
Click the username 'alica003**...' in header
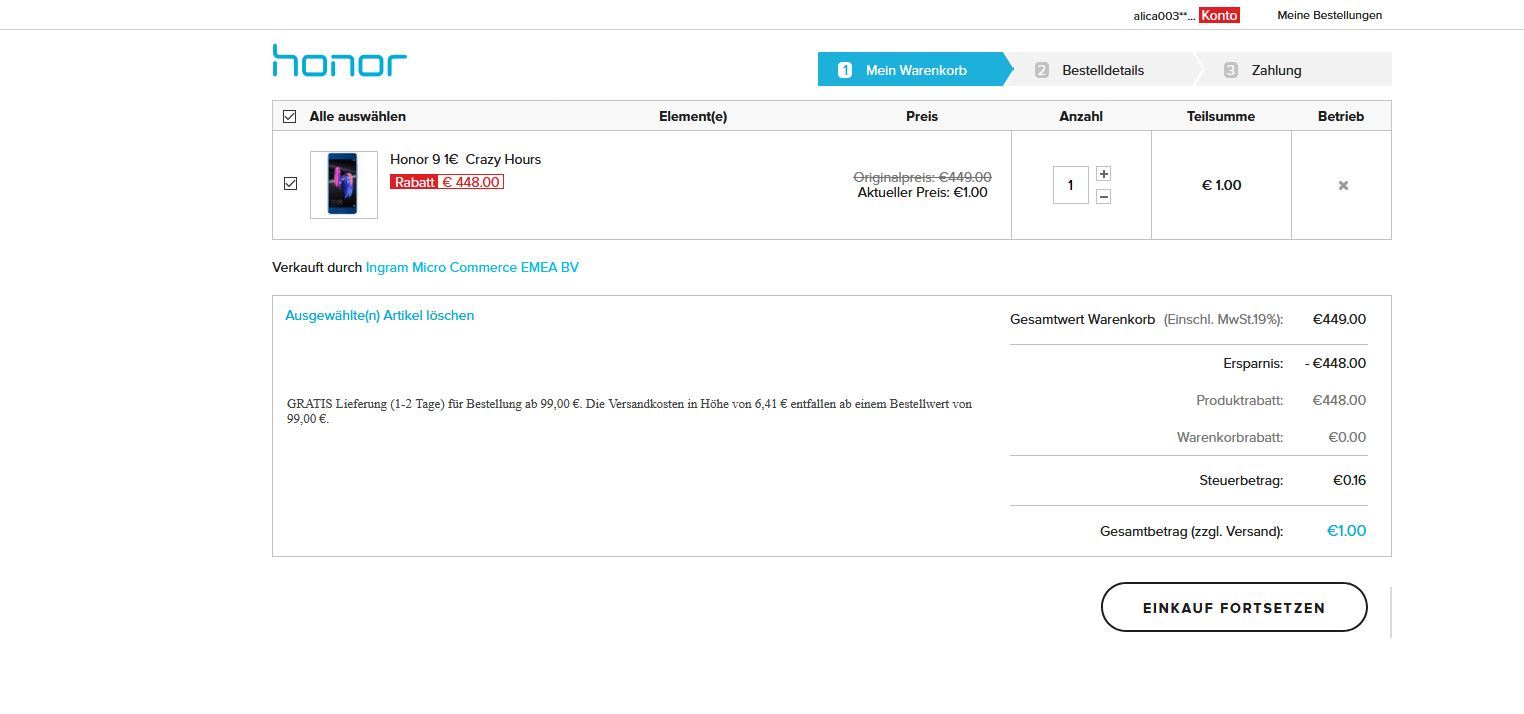tap(1163, 16)
